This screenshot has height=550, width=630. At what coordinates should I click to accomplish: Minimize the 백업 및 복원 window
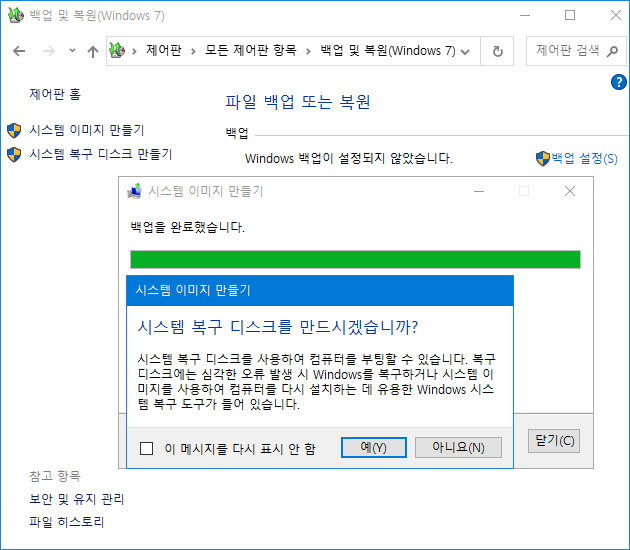tap(525, 15)
